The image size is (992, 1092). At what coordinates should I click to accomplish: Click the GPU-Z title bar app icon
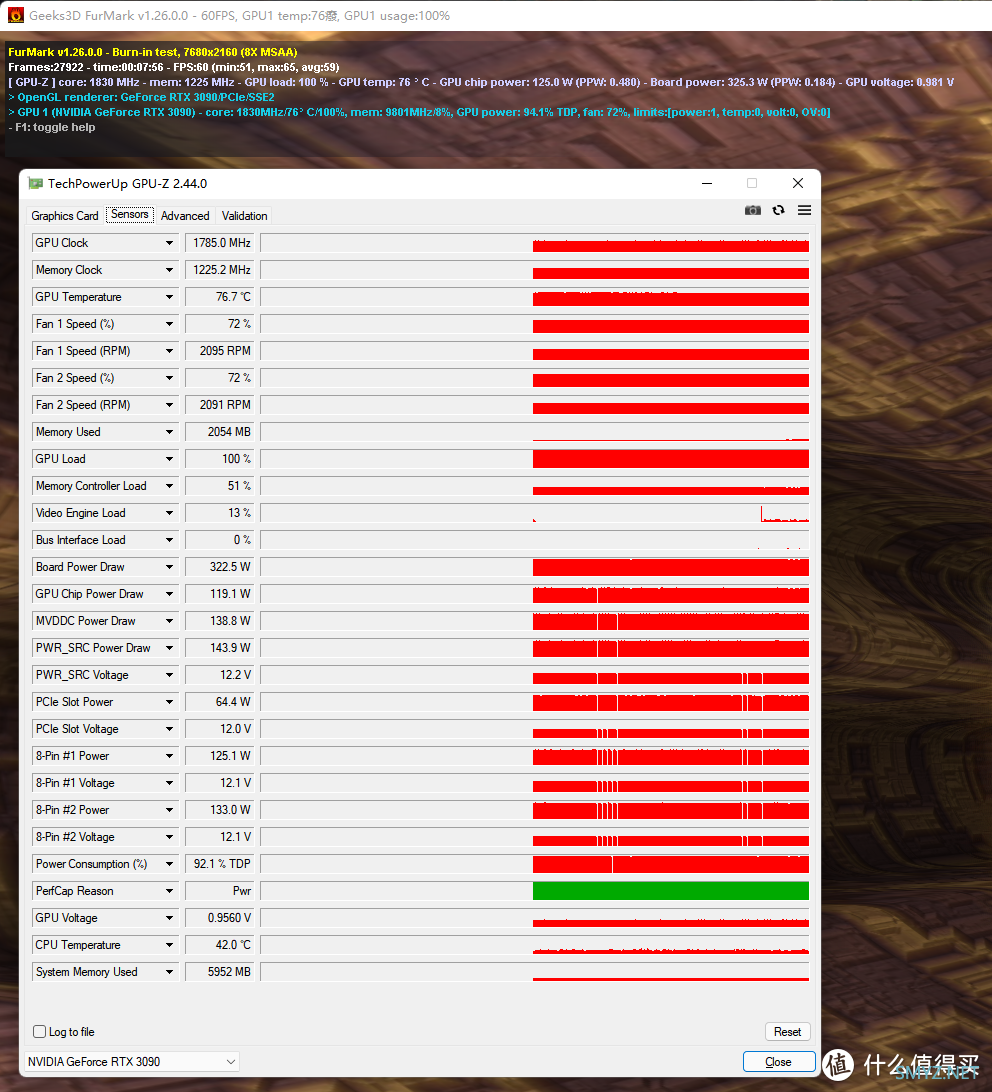pyautogui.click(x=35, y=184)
